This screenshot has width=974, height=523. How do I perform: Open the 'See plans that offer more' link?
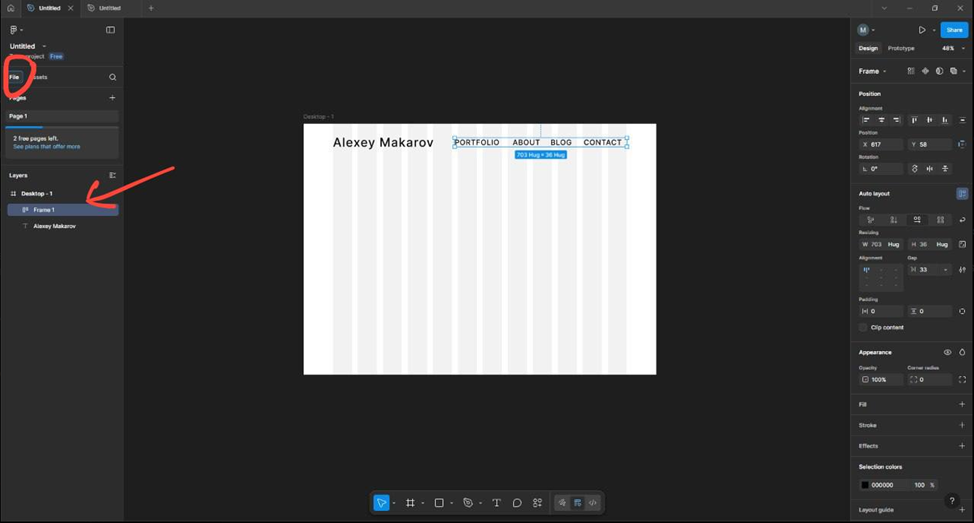(47, 147)
